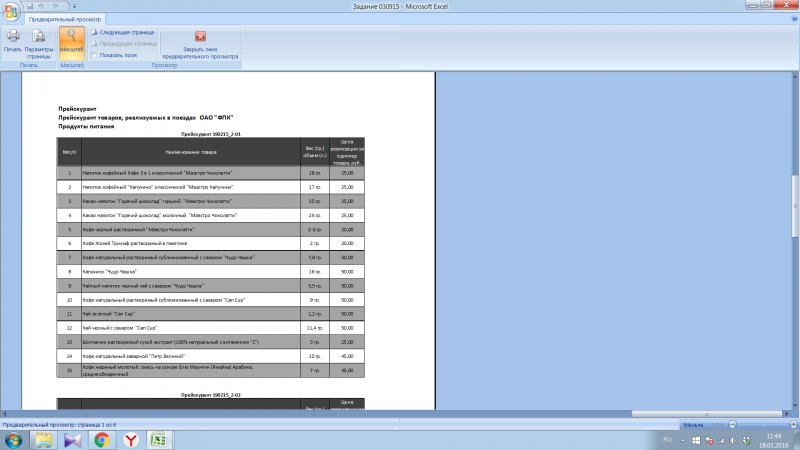This screenshot has height=450, width=800.
Task: Open the Office button menu
Action: (x=11, y=11)
